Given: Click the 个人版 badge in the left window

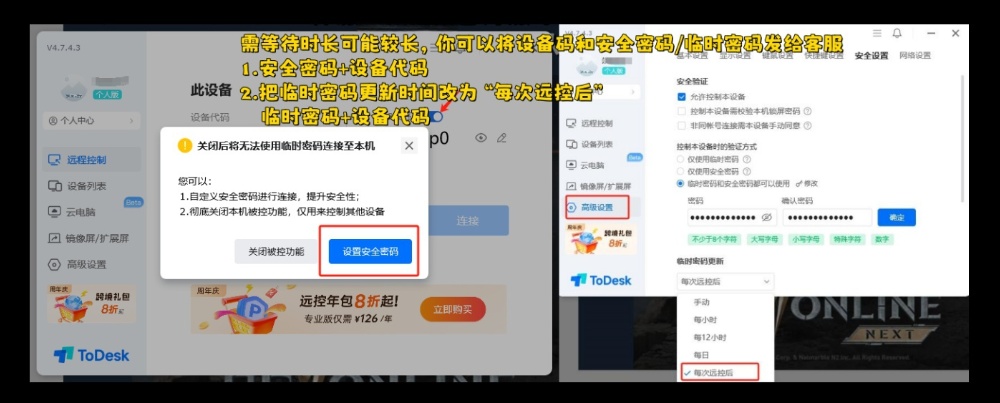Looking at the screenshot, I should pos(106,94).
